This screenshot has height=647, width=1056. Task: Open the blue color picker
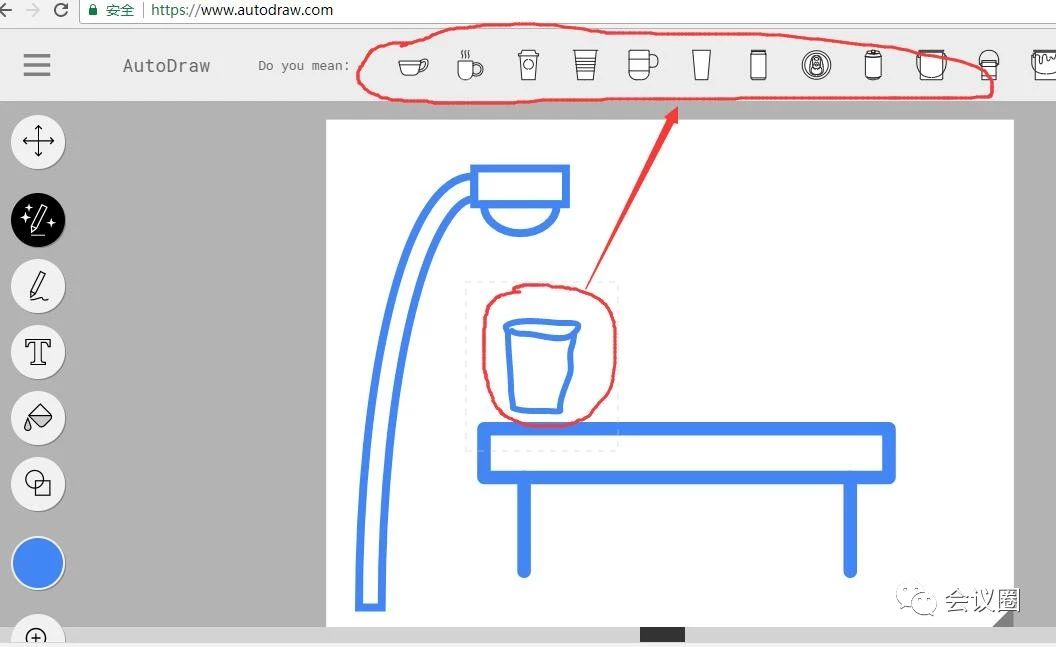tap(38, 563)
